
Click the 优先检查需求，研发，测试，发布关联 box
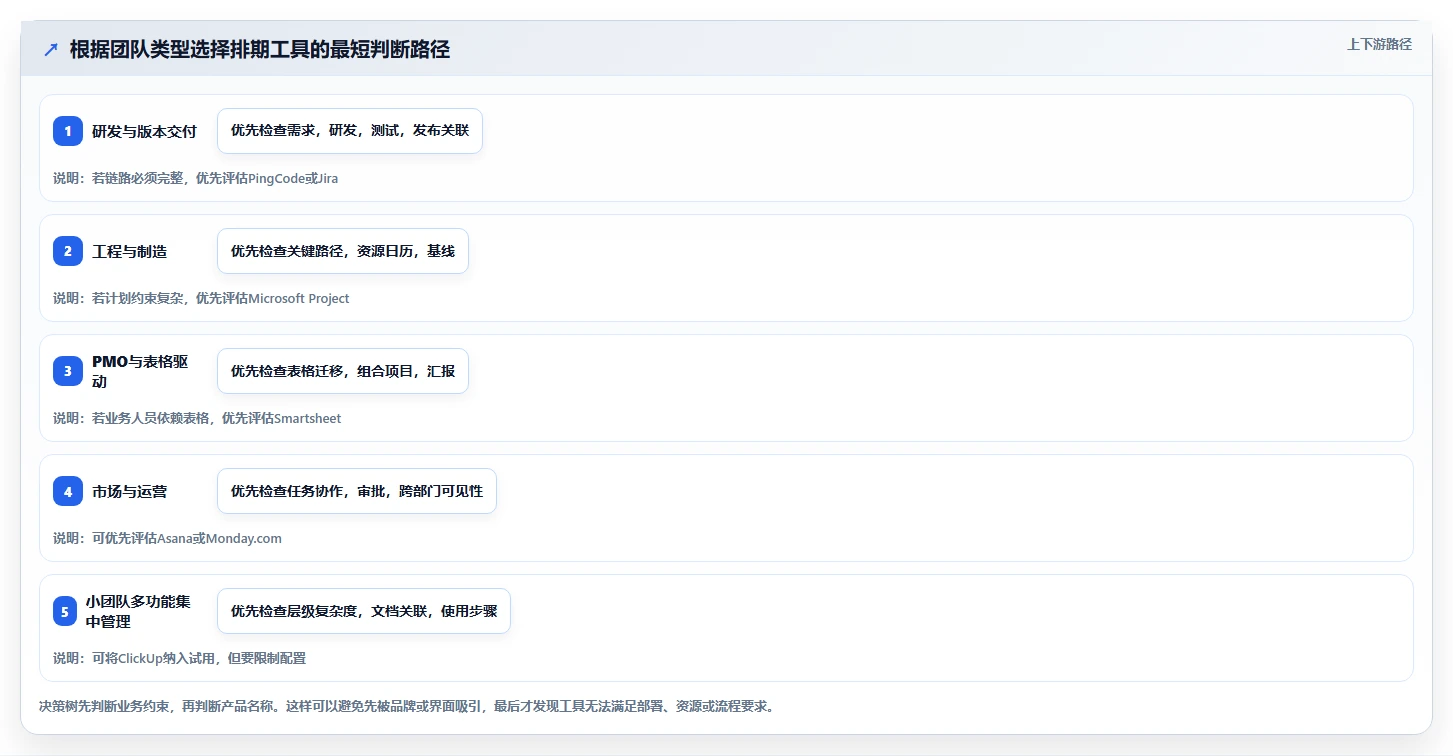(350, 131)
